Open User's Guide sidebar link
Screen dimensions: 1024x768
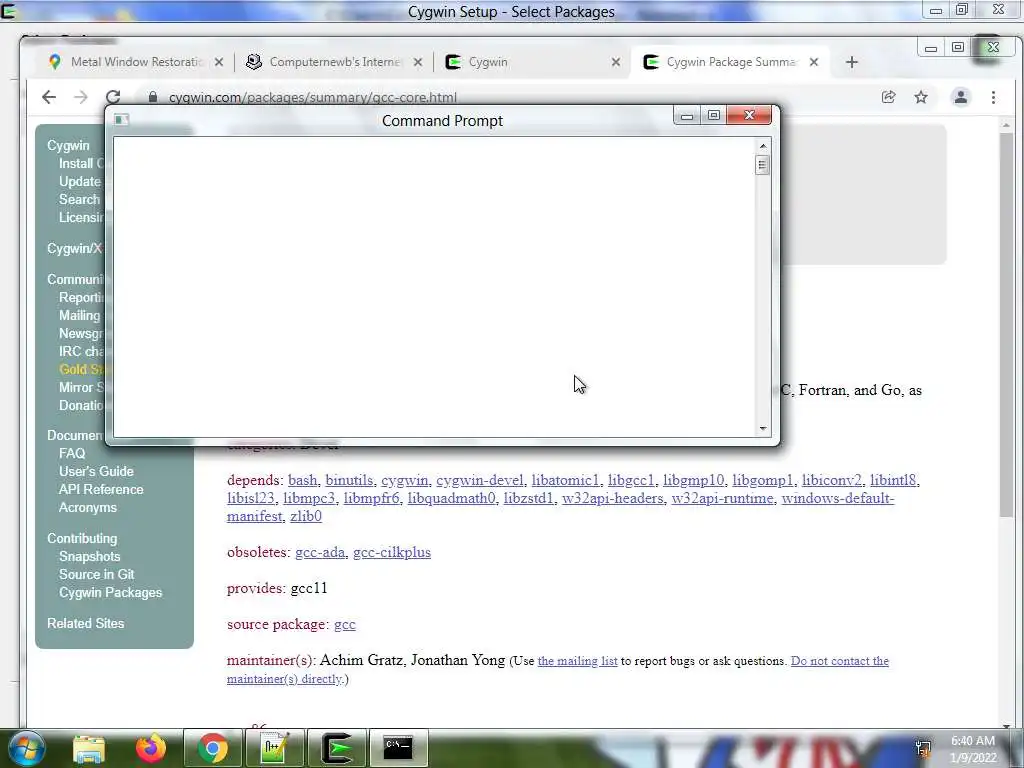tap(96, 472)
